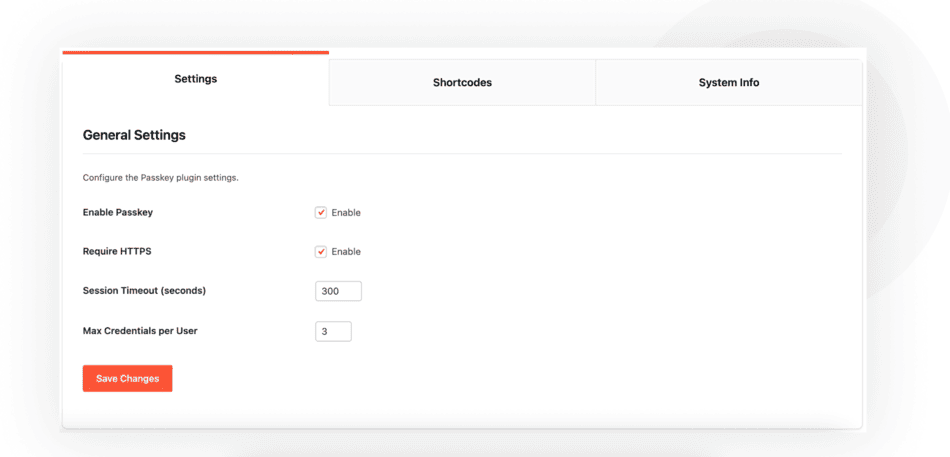This screenshot has width=950, height=457.
Task: Open the System Info tab
Action: 729,82
